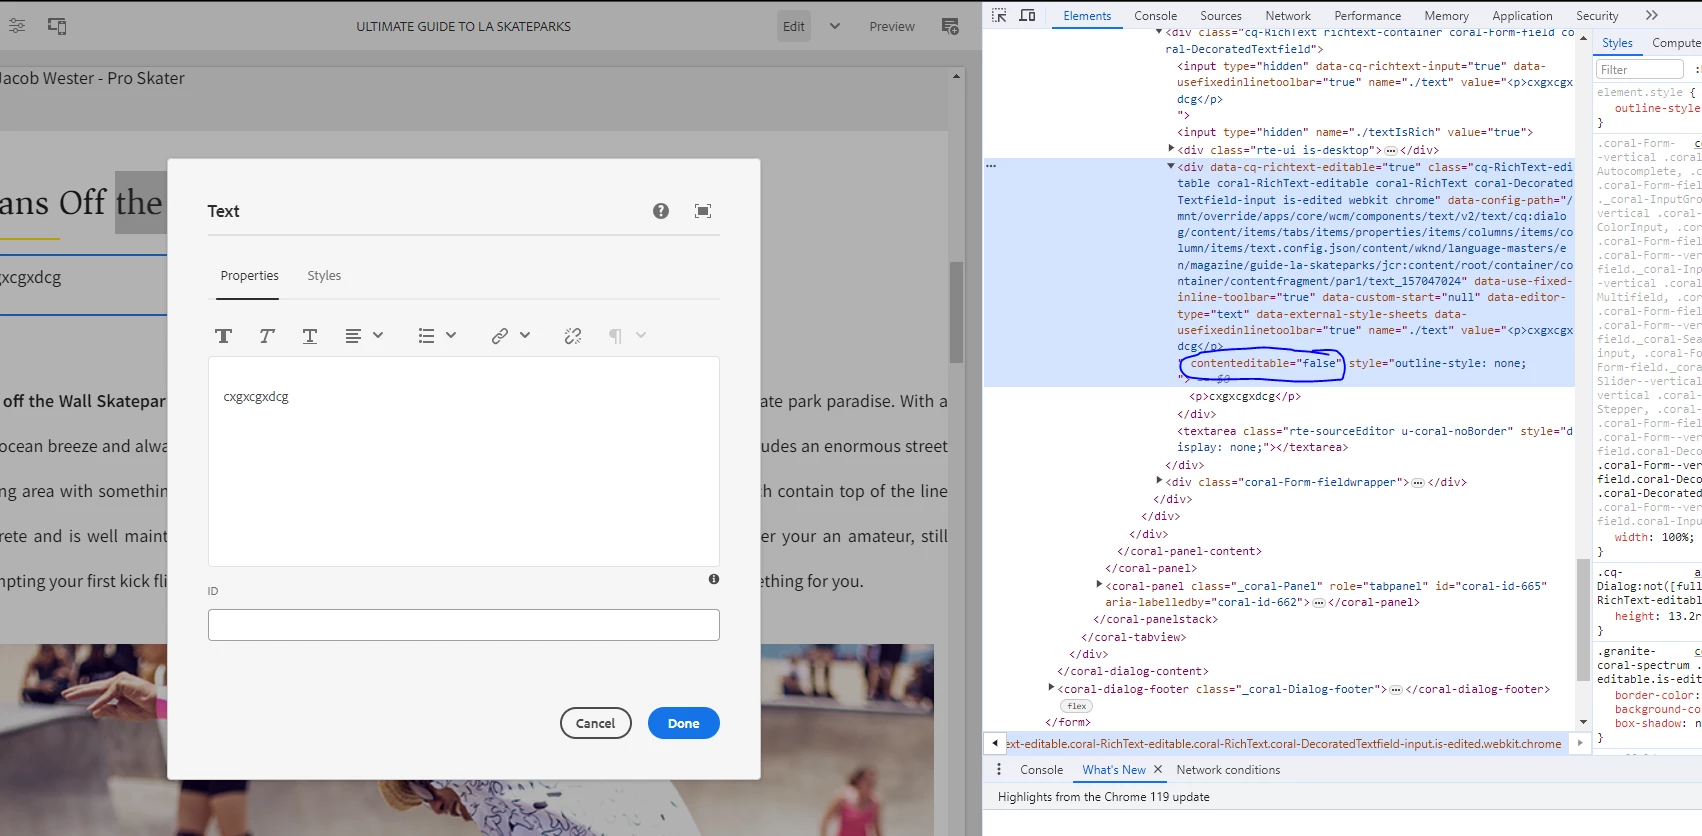
Task: Open the Elements panel tab
Action: point(1087,16)
